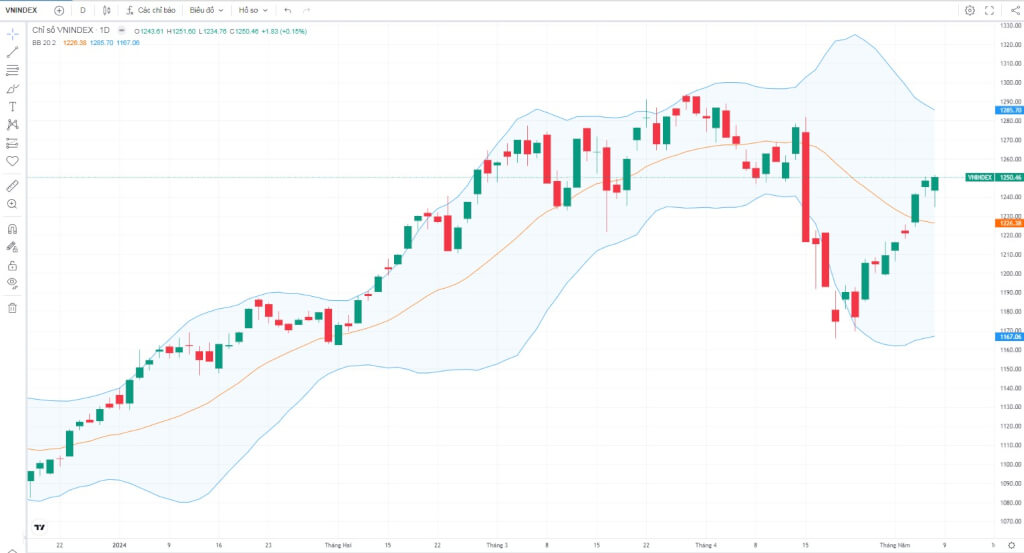Select the crosshair cursor tool

tap(12, 34)
